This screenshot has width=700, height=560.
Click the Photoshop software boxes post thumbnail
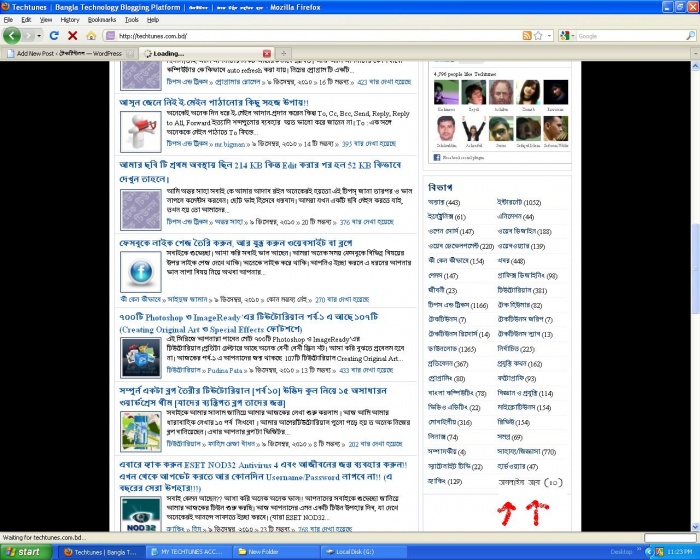pos(141,358)
